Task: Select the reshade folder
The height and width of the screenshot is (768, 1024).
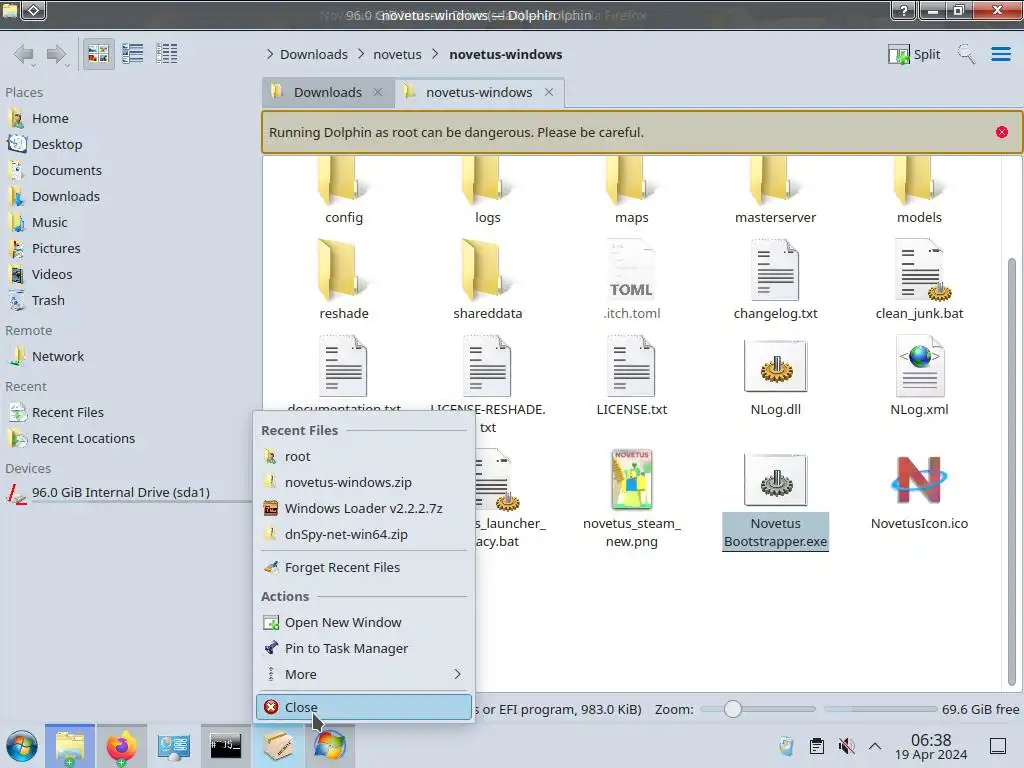Action: [344, 280]
